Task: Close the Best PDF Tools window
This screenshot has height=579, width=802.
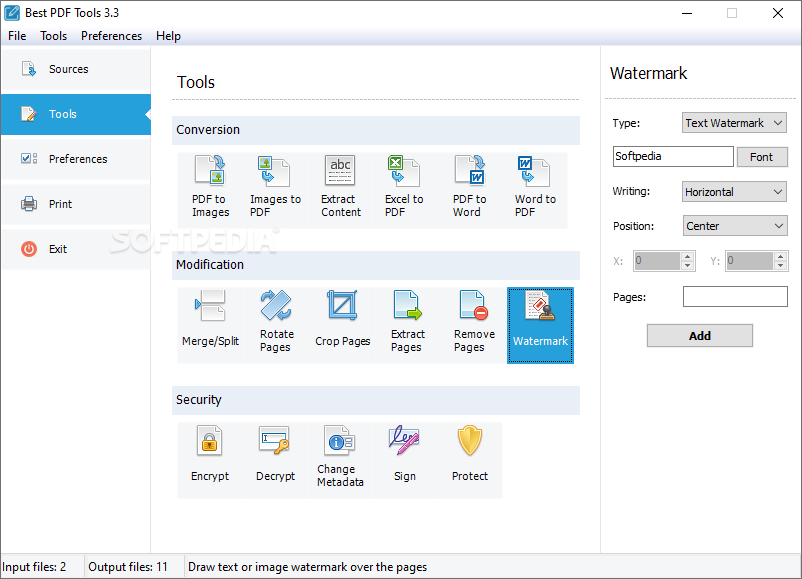Action: coord(777,13)
